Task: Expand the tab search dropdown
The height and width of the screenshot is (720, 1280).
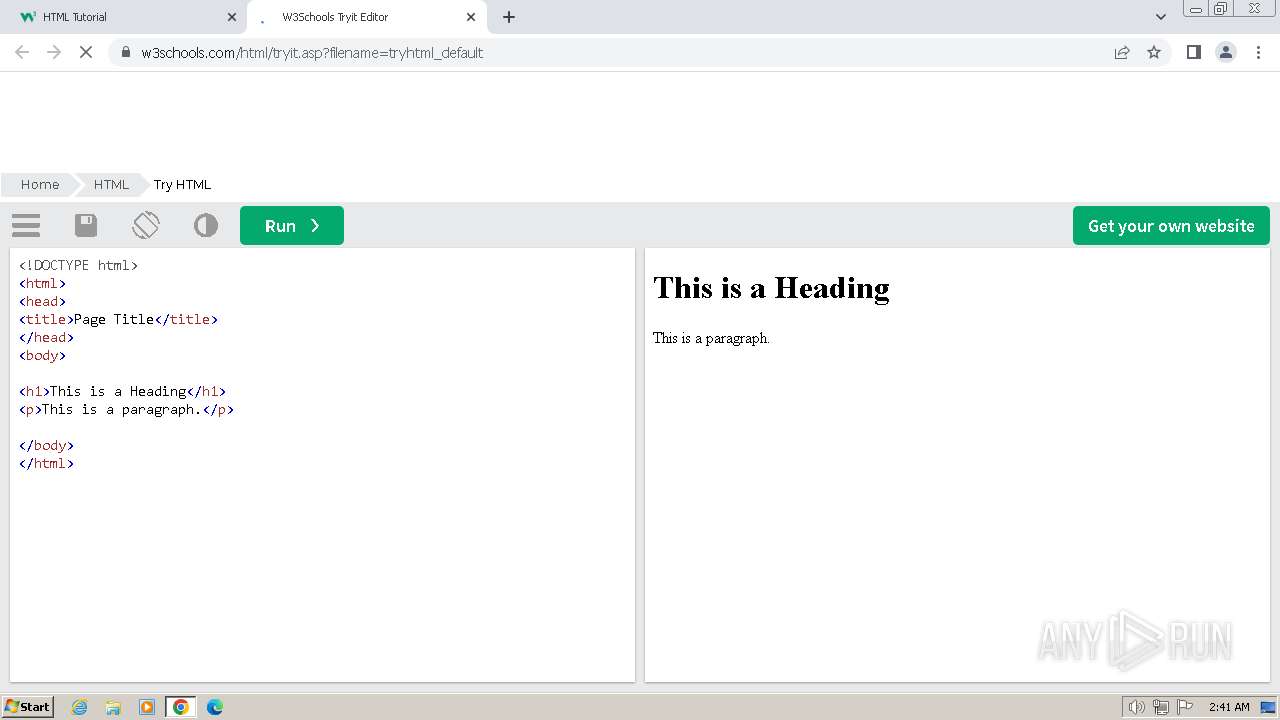Action: click(x=1160, y=17)
